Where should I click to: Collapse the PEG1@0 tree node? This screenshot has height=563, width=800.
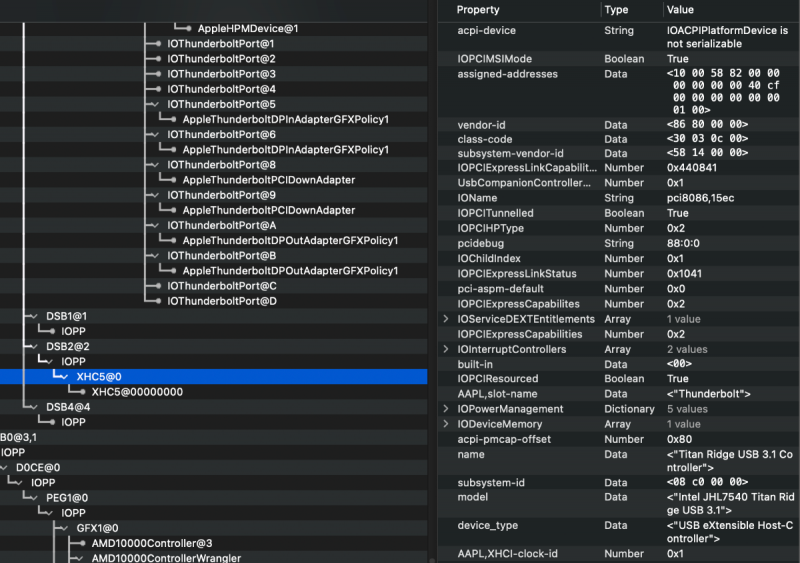tap(34, 498)
